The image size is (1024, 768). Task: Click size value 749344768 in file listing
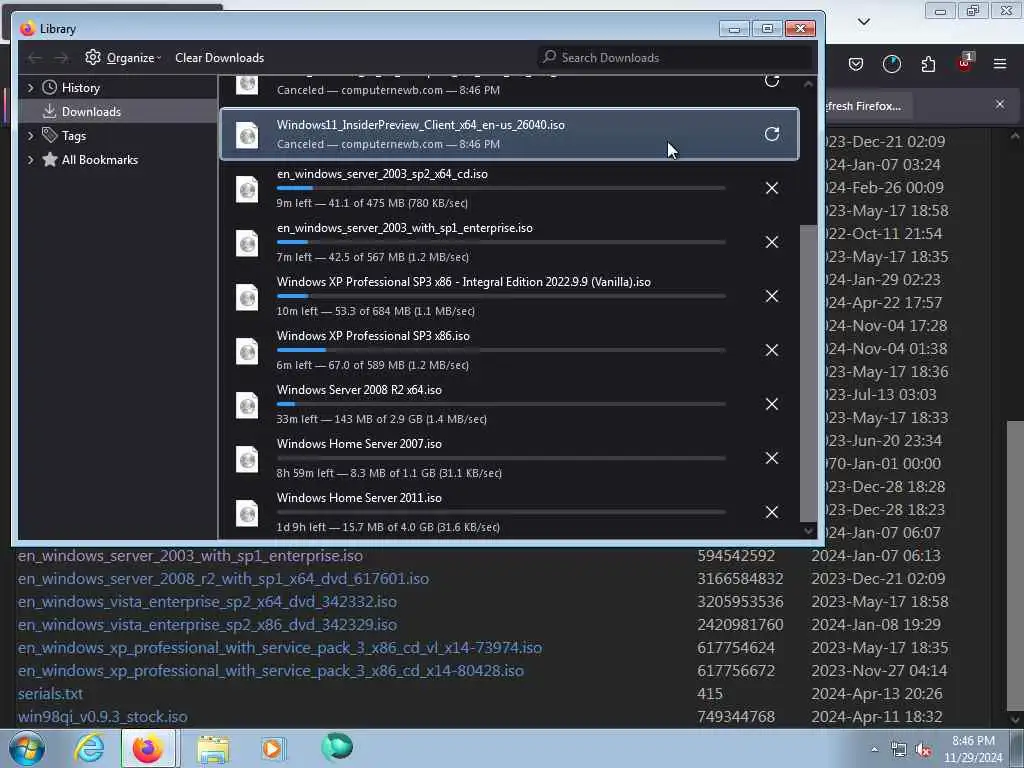pos(736,716)
